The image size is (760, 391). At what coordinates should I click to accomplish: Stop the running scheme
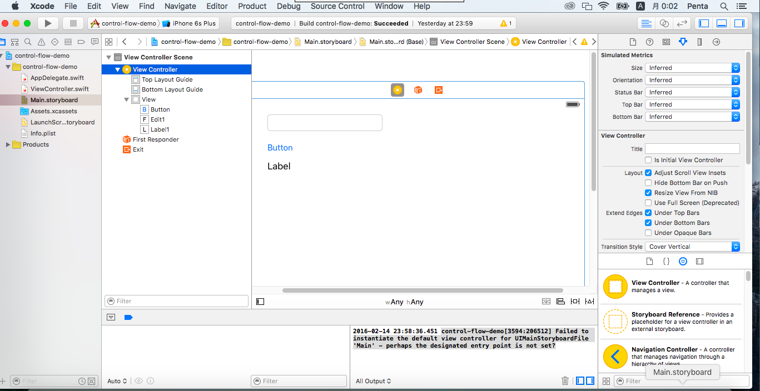tap(73, 23)
